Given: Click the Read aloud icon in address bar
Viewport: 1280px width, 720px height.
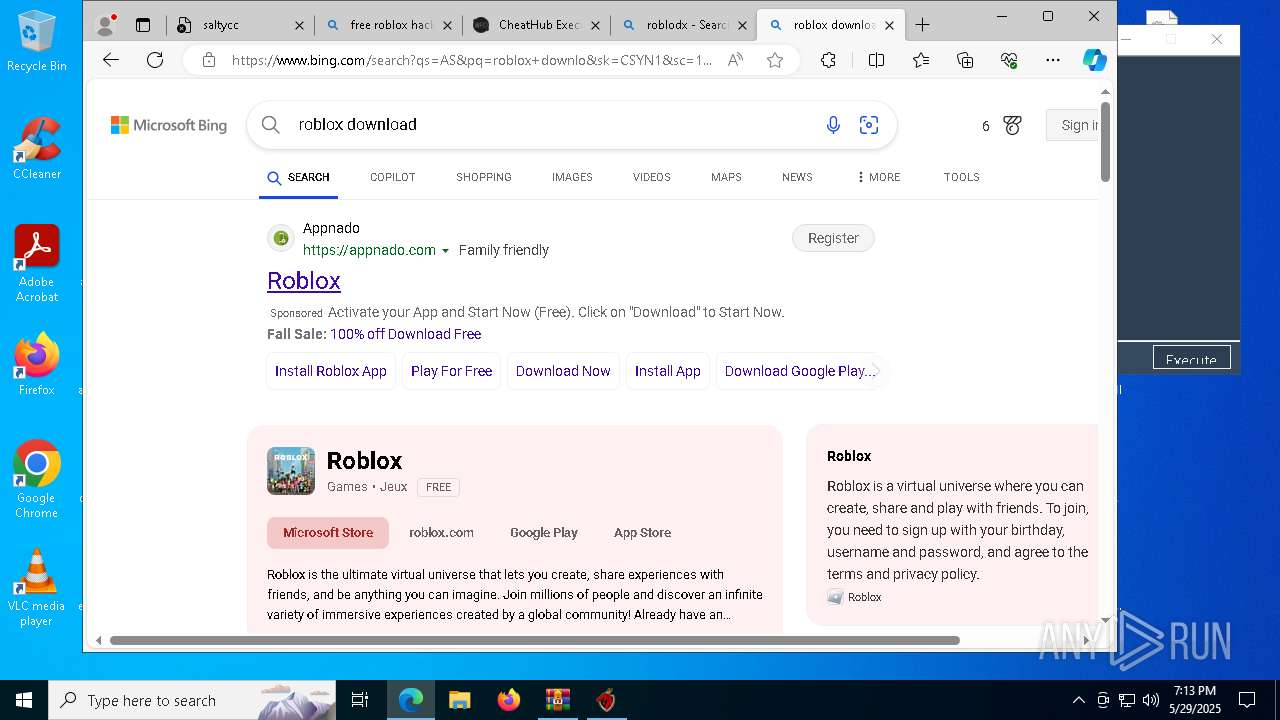Looking at the screenshot, I should click(x=735, y=60).
